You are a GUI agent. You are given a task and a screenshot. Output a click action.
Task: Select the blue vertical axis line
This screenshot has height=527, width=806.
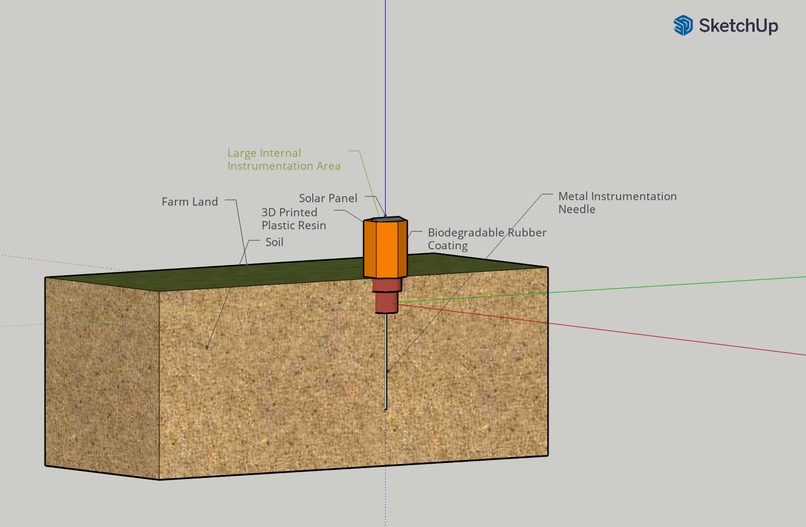pos(386,108)
